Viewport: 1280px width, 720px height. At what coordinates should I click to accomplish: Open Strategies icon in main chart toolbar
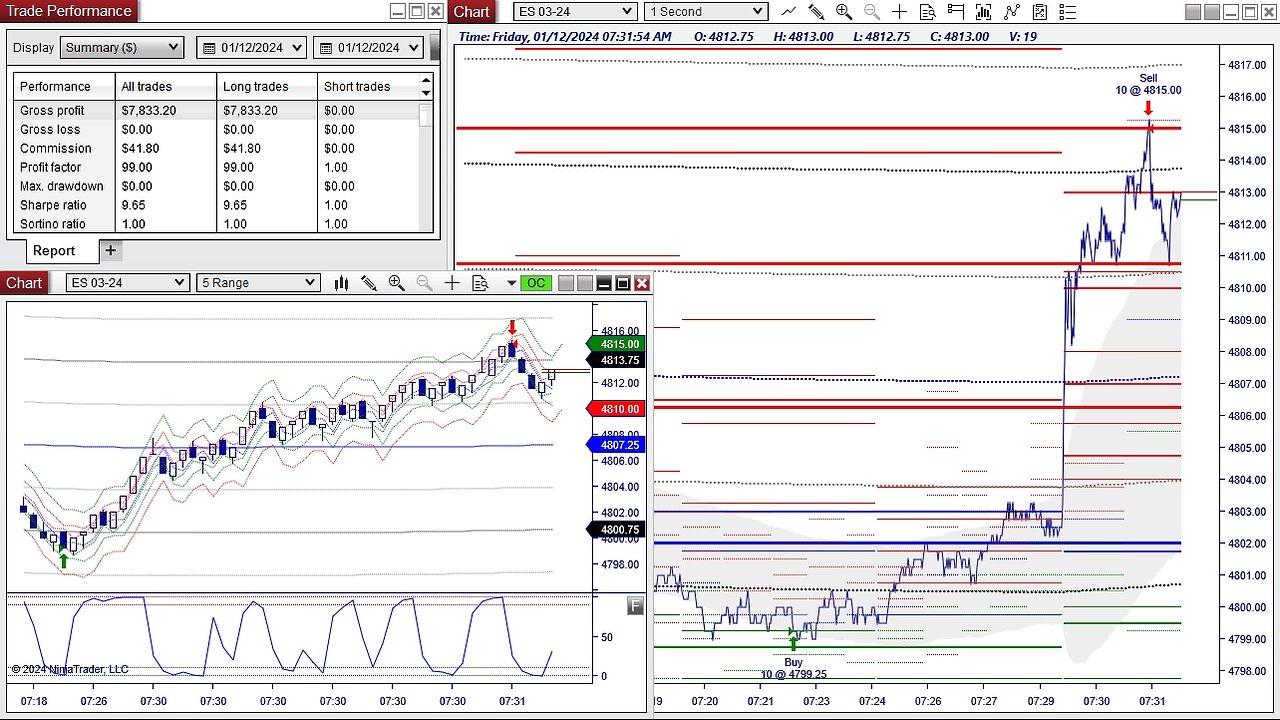click(1011, 12)
